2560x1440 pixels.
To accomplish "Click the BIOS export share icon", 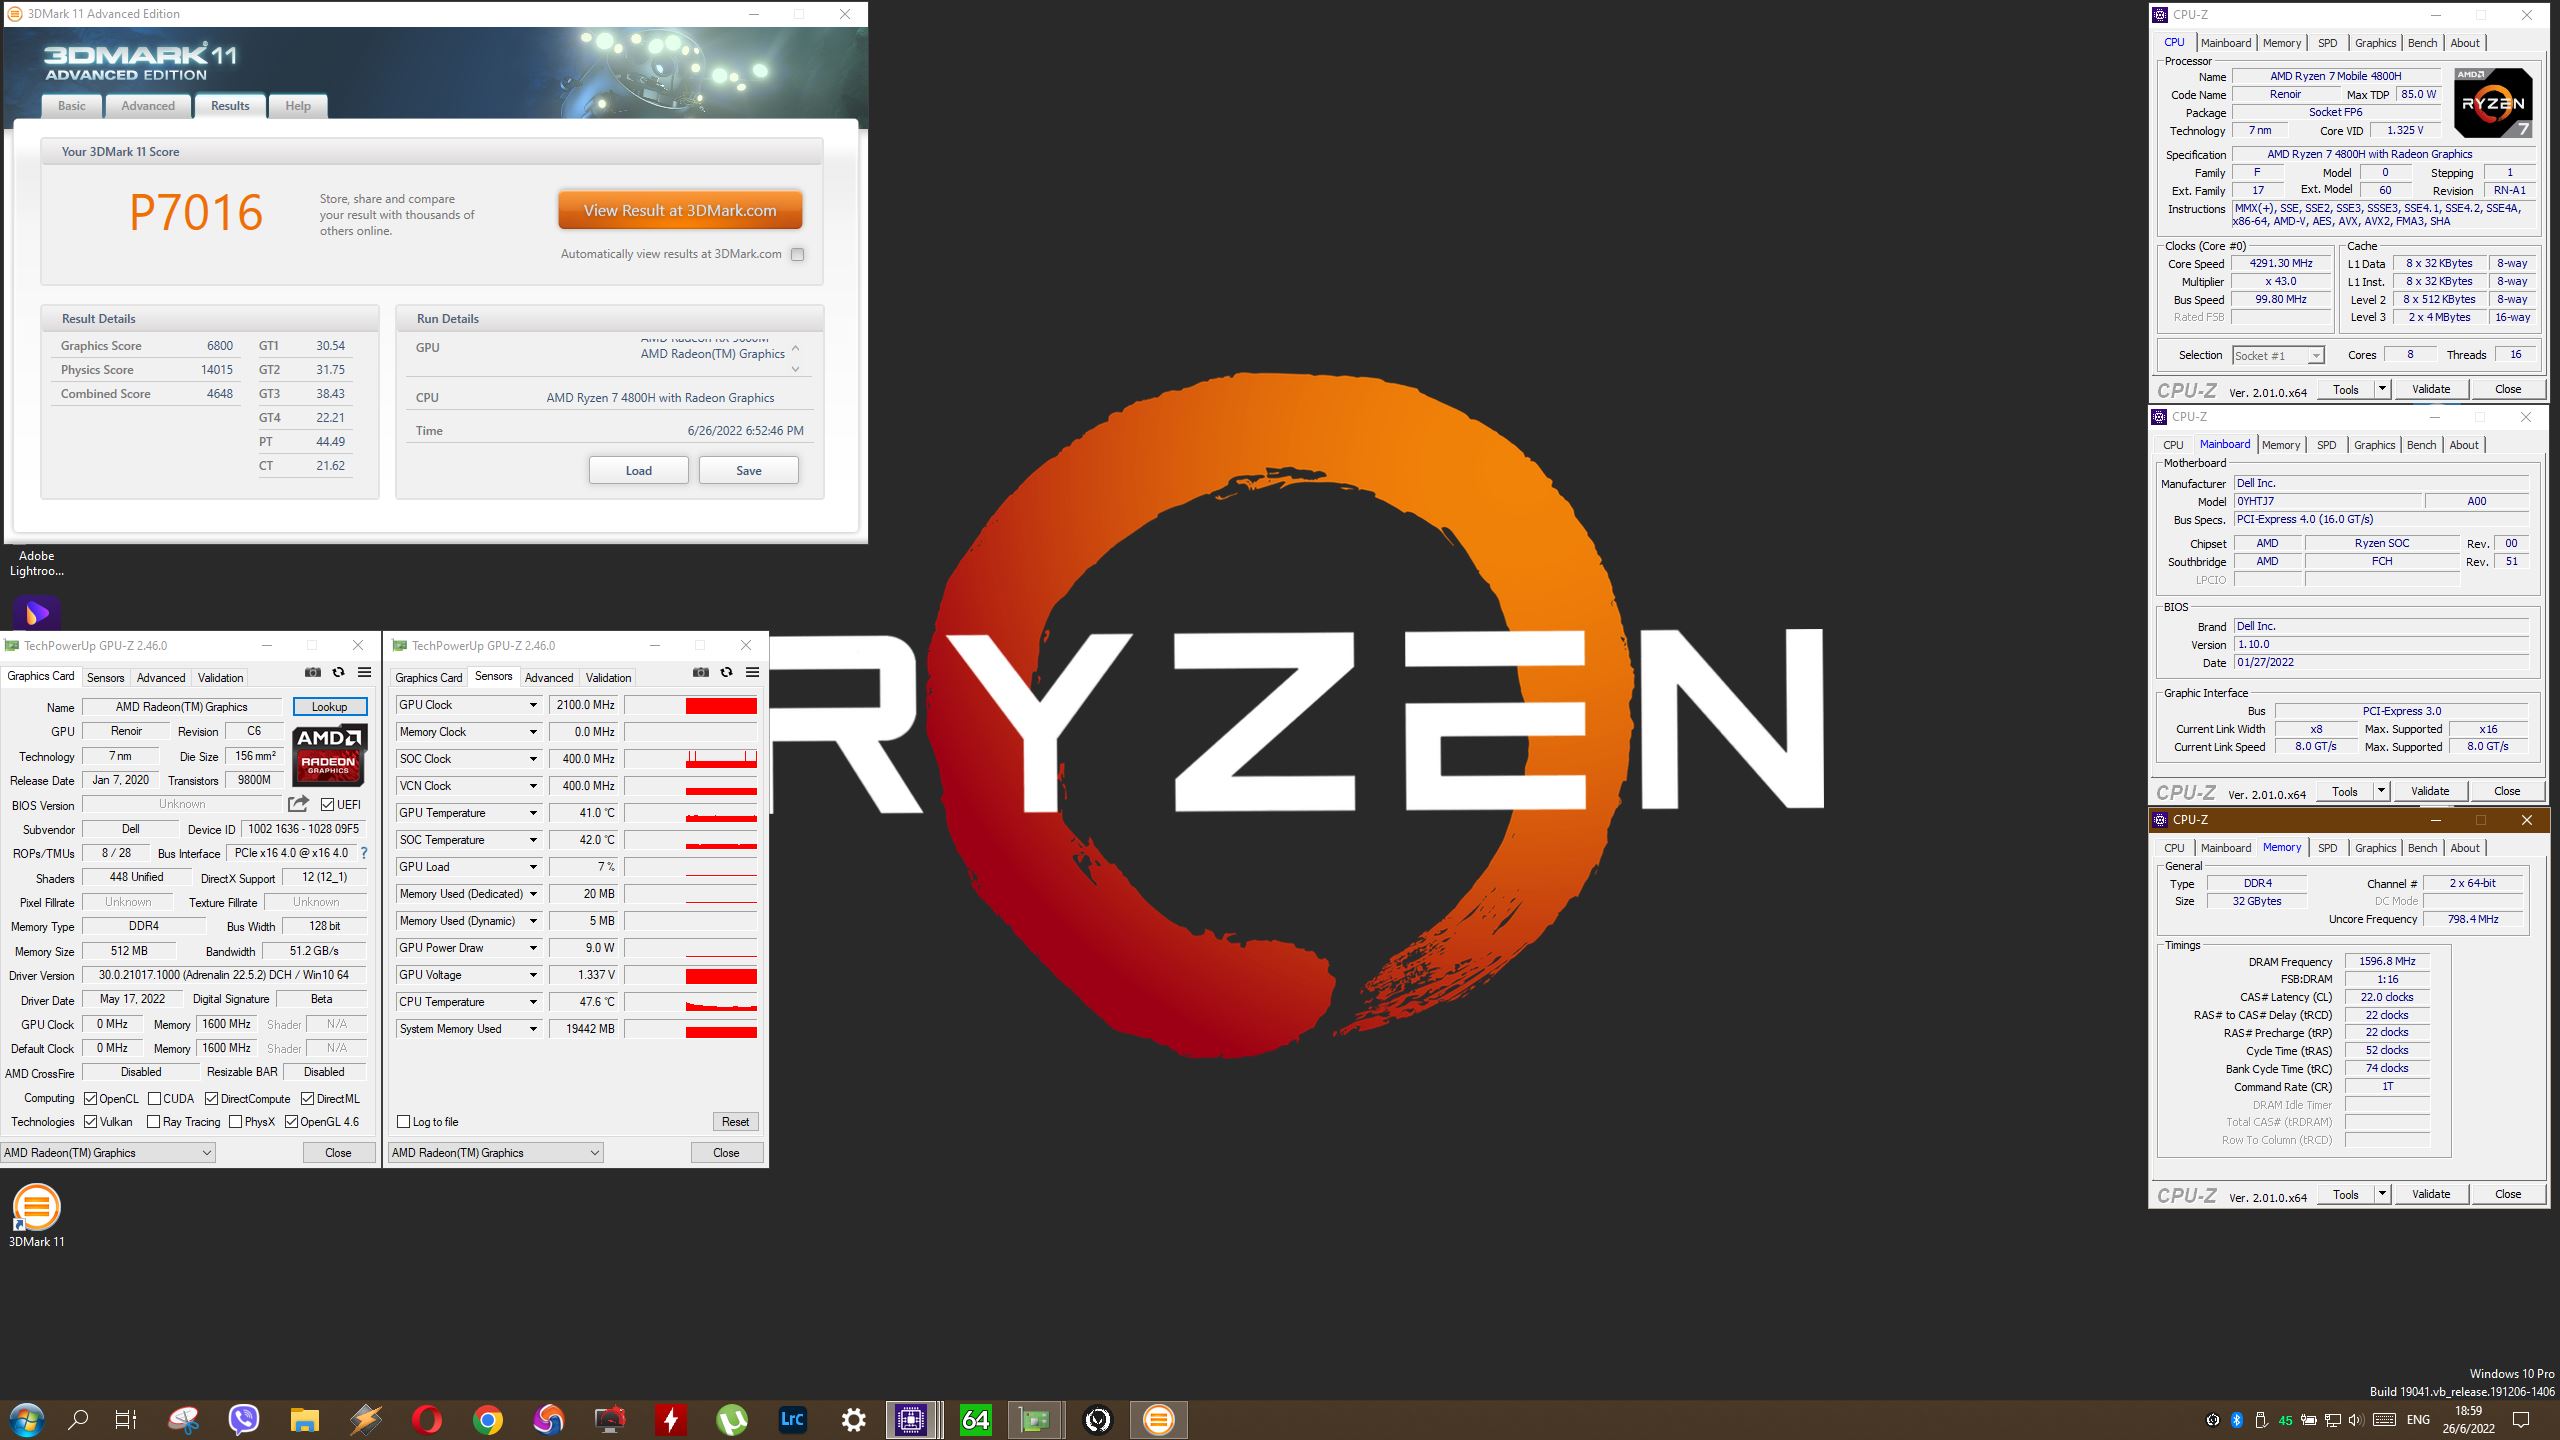I will 298,804.
